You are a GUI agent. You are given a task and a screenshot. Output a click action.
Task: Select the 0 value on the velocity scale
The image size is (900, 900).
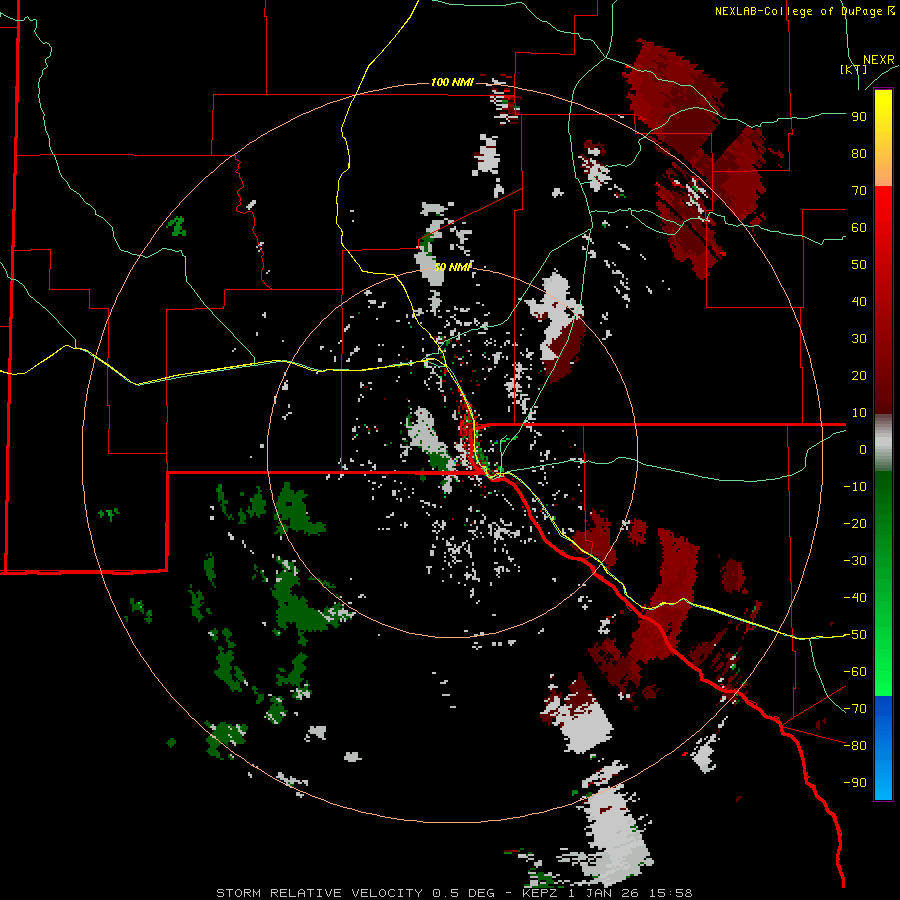click(x=863, y=450)
